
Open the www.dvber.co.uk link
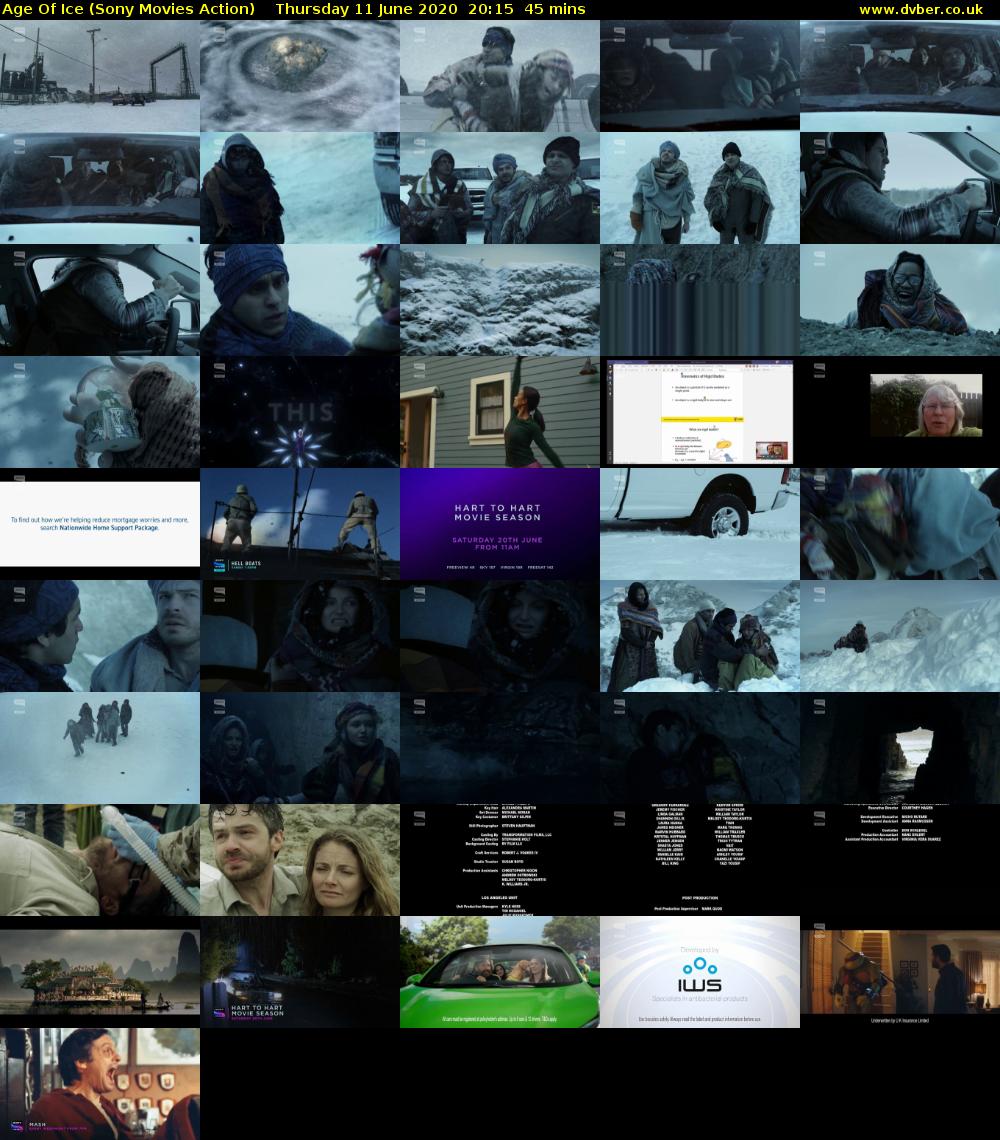921,9
